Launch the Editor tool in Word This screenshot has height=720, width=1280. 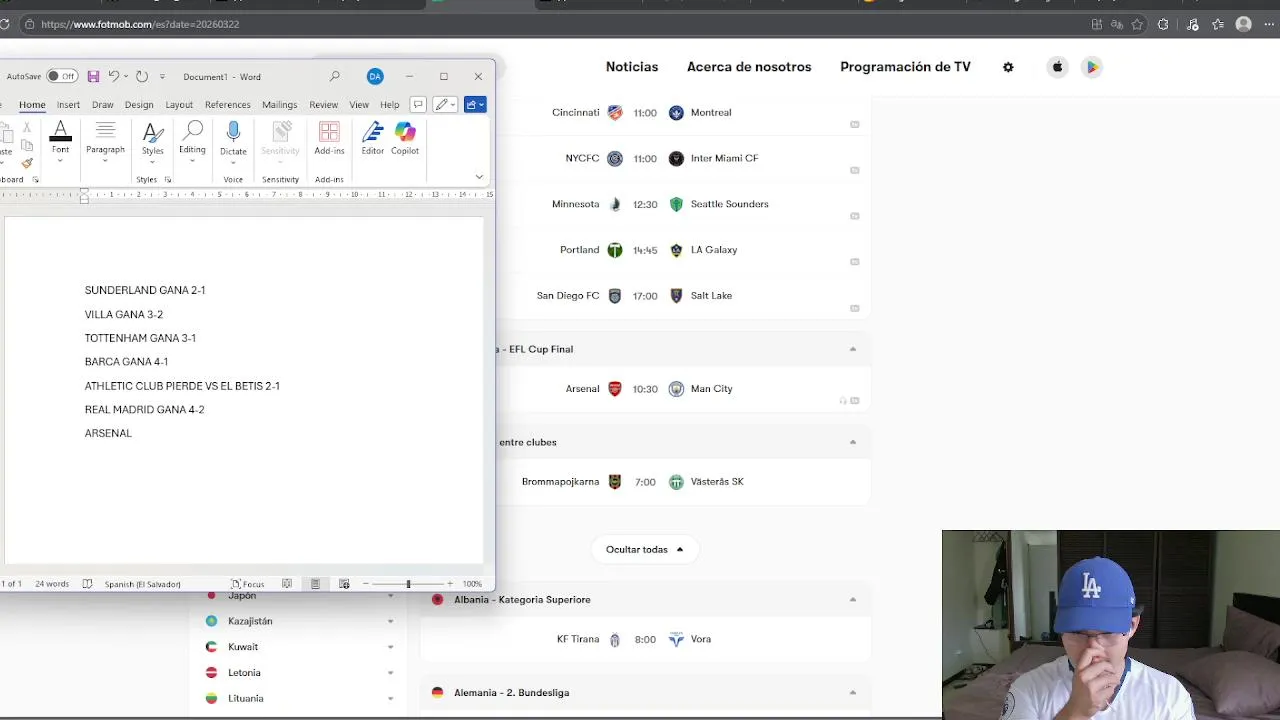372,139
